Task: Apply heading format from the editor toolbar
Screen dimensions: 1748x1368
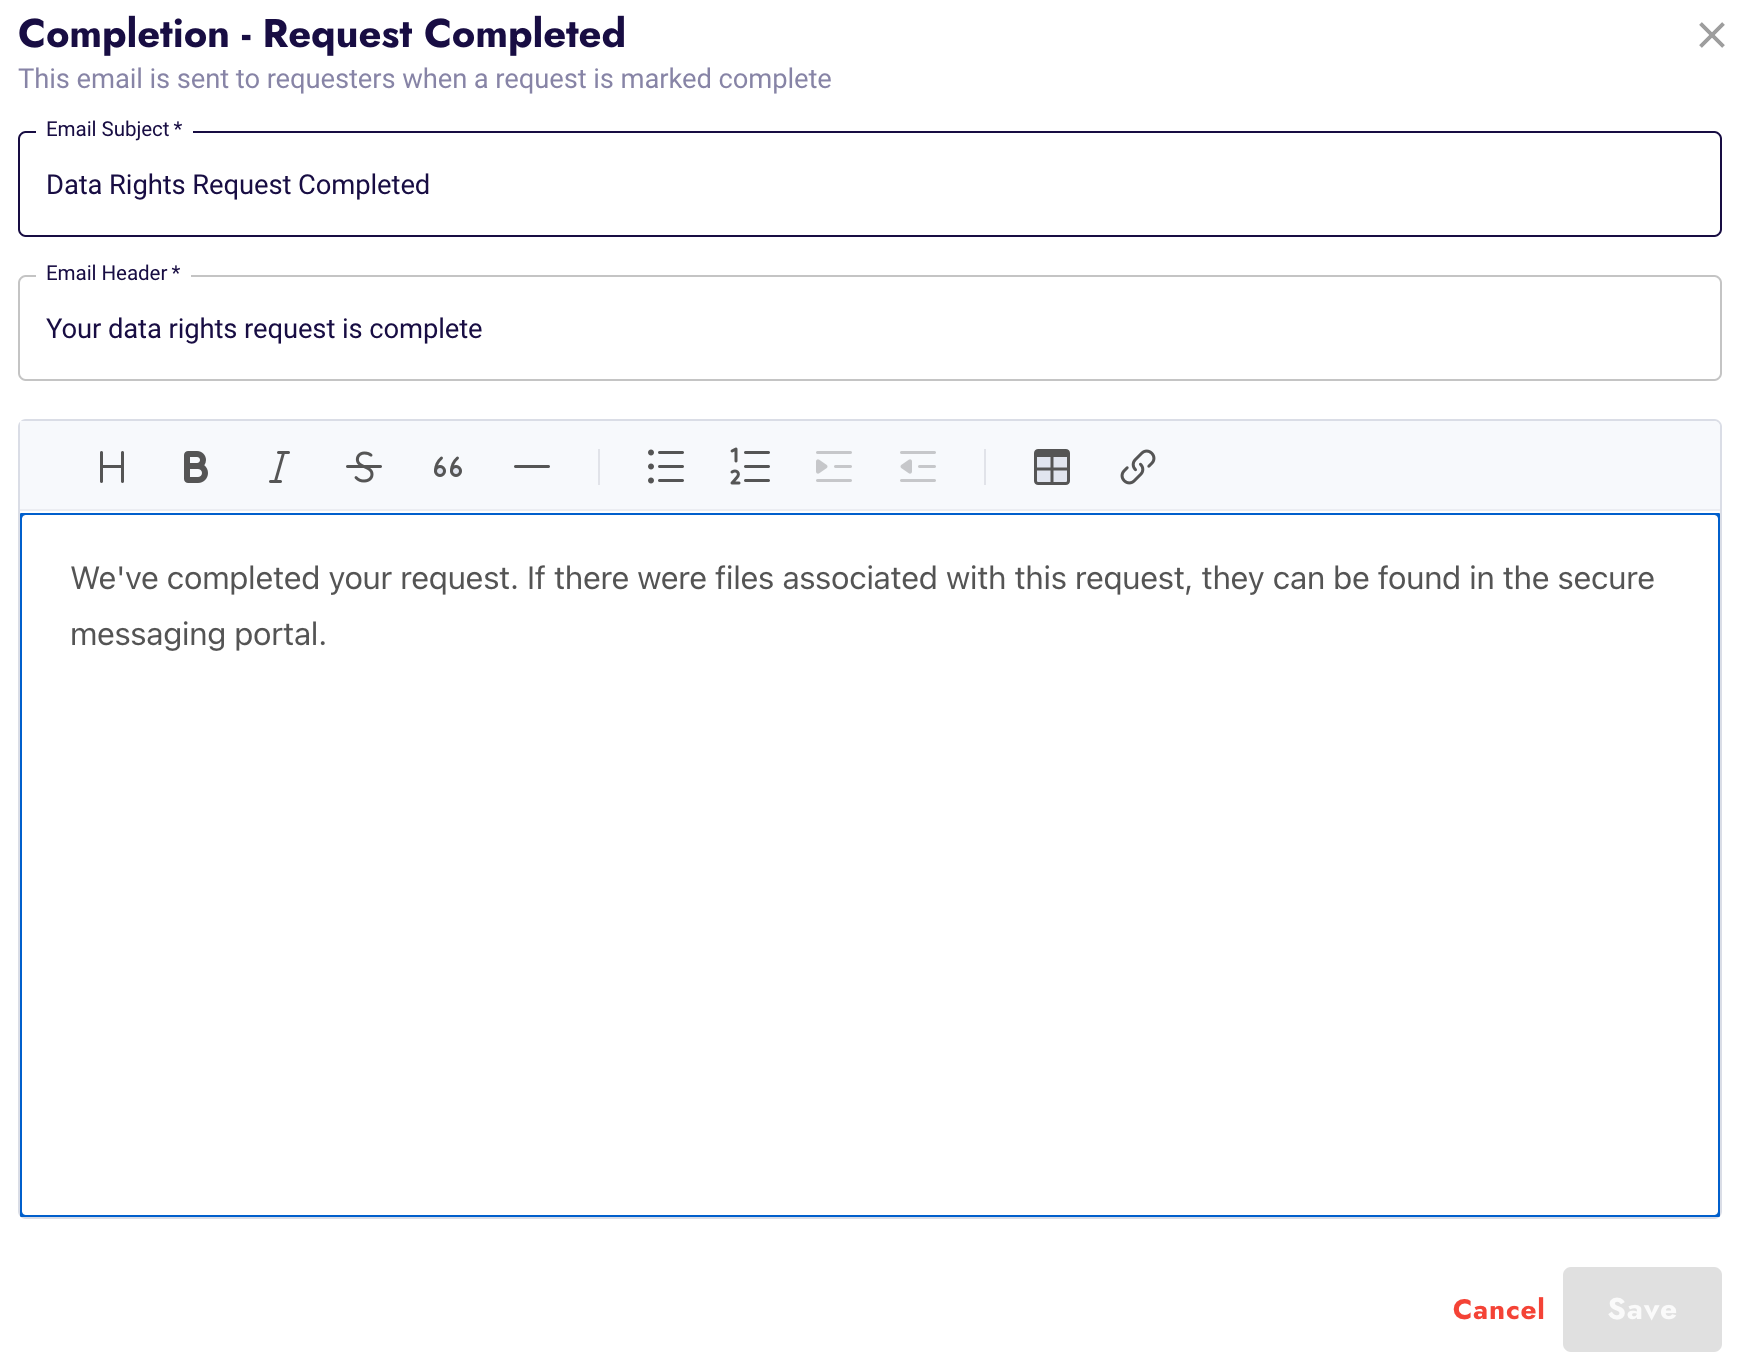Action: coord(112,467)
